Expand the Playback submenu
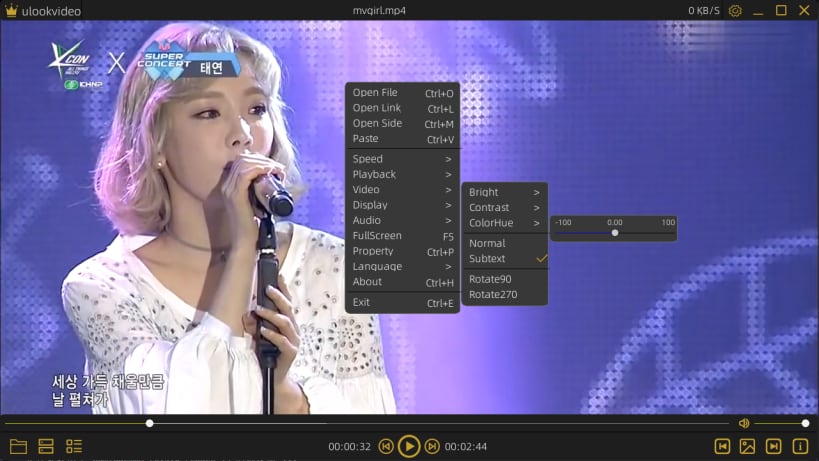 403,174
